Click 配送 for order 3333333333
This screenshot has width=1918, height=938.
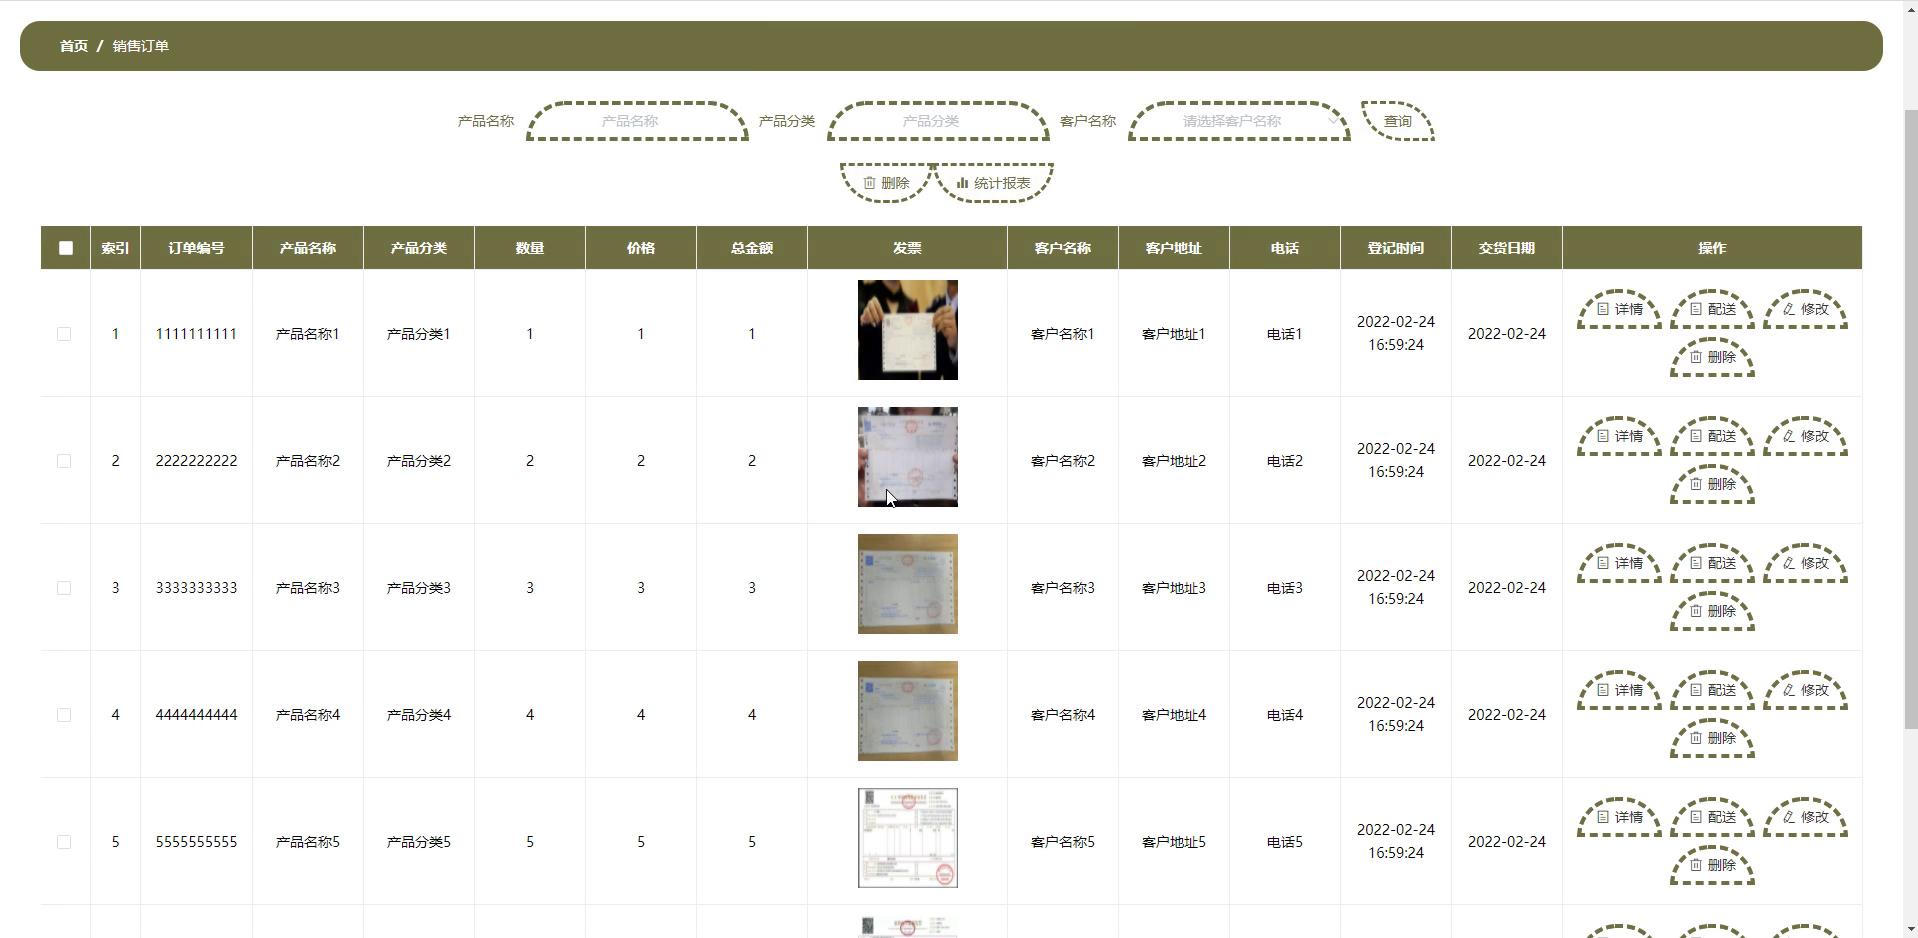coord(1712,563)
